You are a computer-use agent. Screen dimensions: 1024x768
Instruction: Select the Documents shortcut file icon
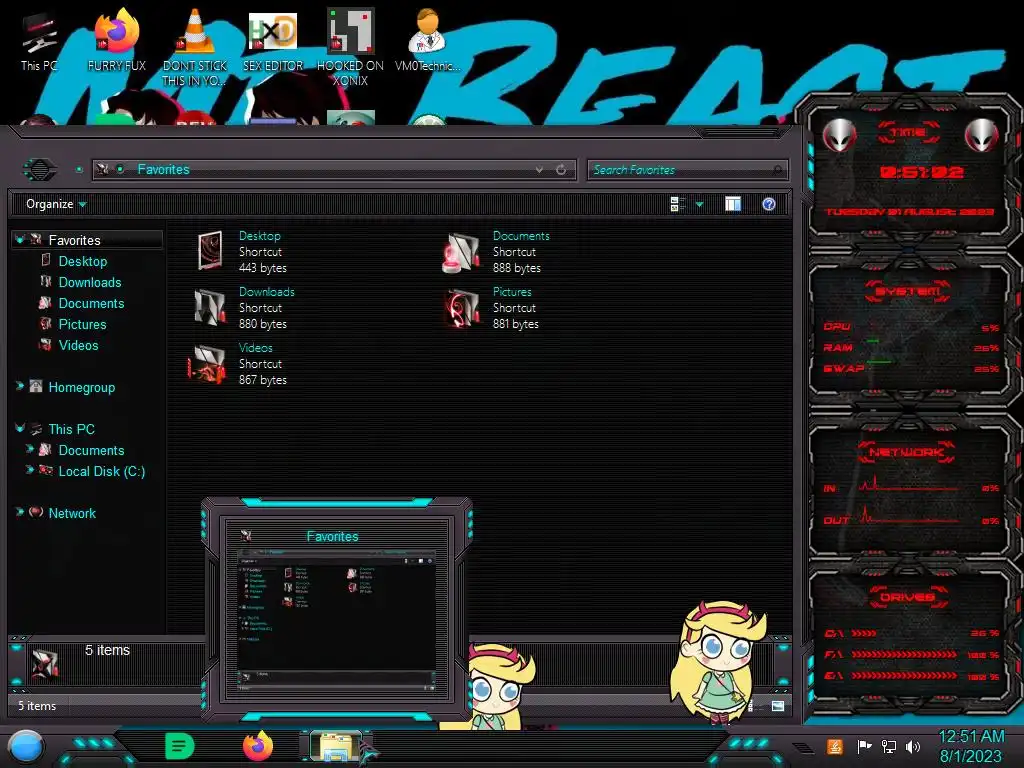coord(461,252)
